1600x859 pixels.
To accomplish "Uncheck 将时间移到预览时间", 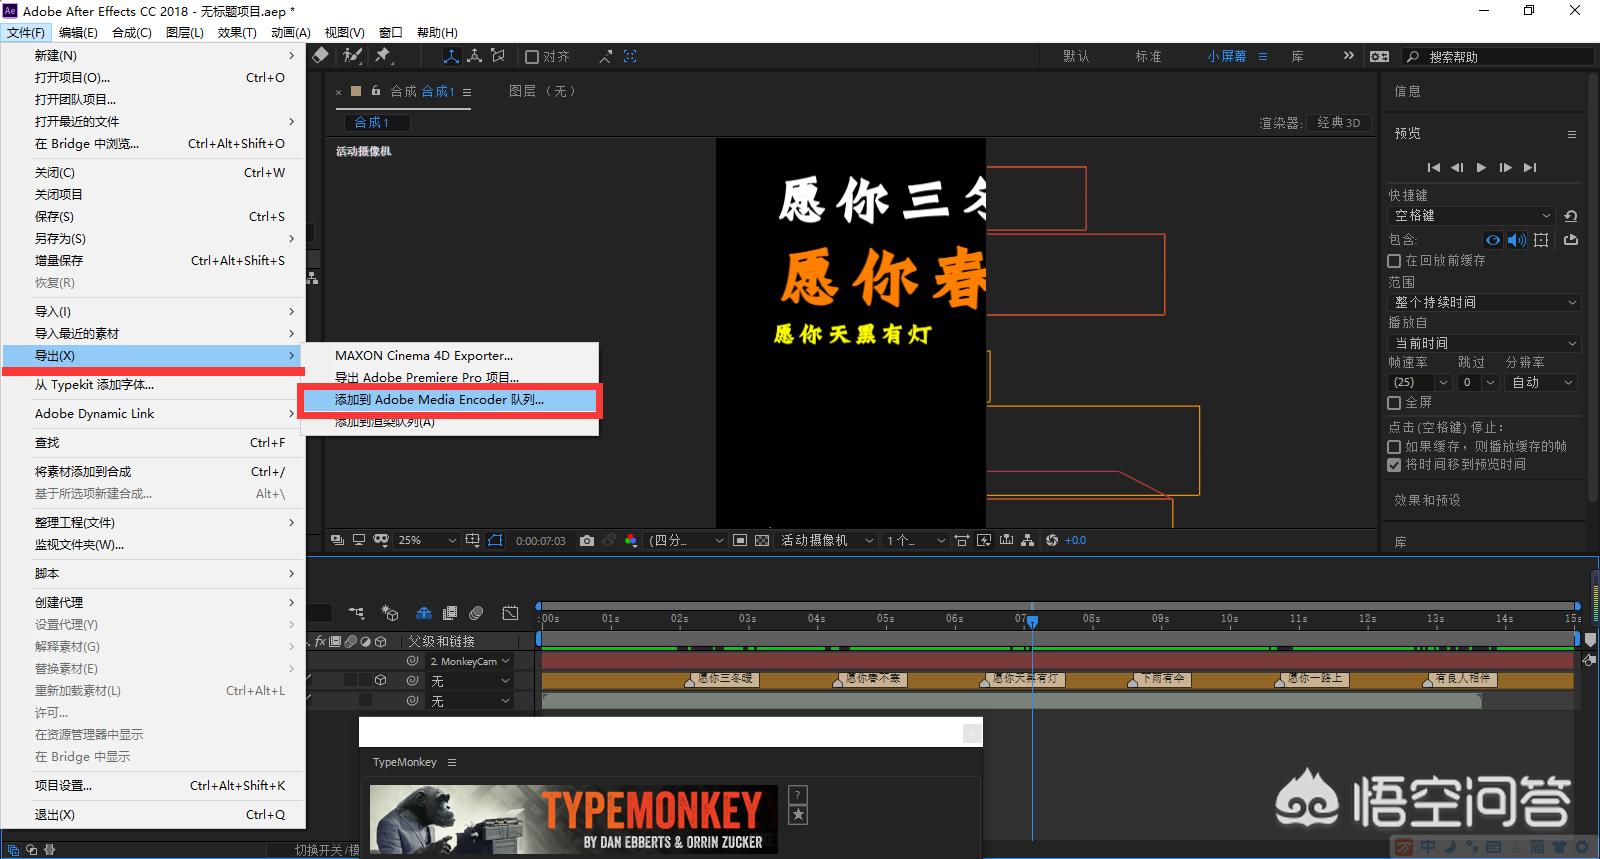I will (x=1394, y=465).
